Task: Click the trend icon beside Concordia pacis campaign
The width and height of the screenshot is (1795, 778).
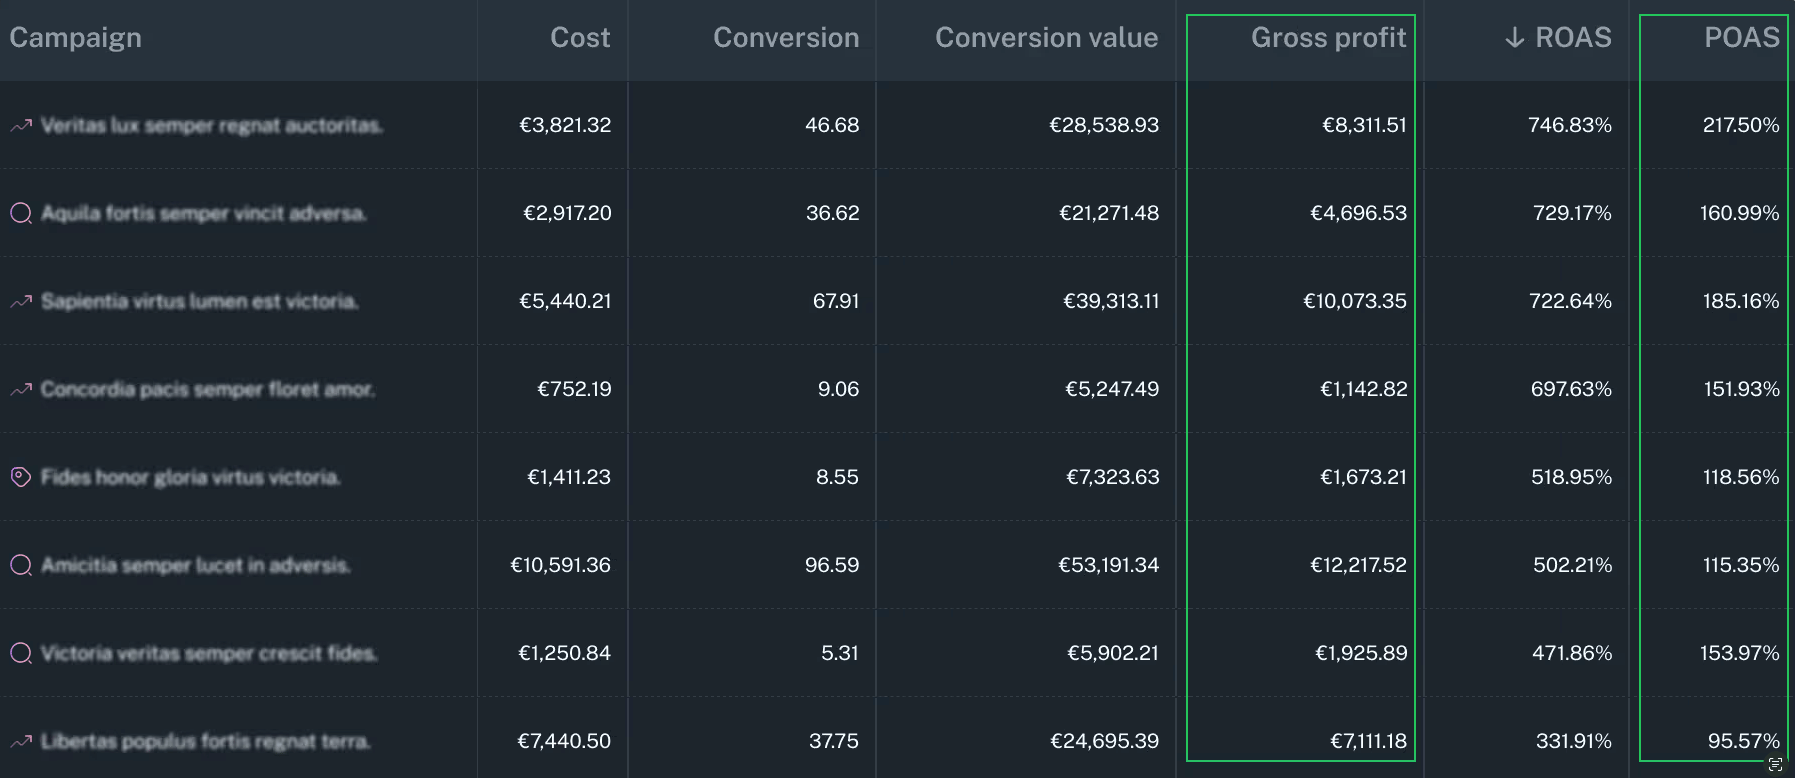Action: (x=21, y=390)
